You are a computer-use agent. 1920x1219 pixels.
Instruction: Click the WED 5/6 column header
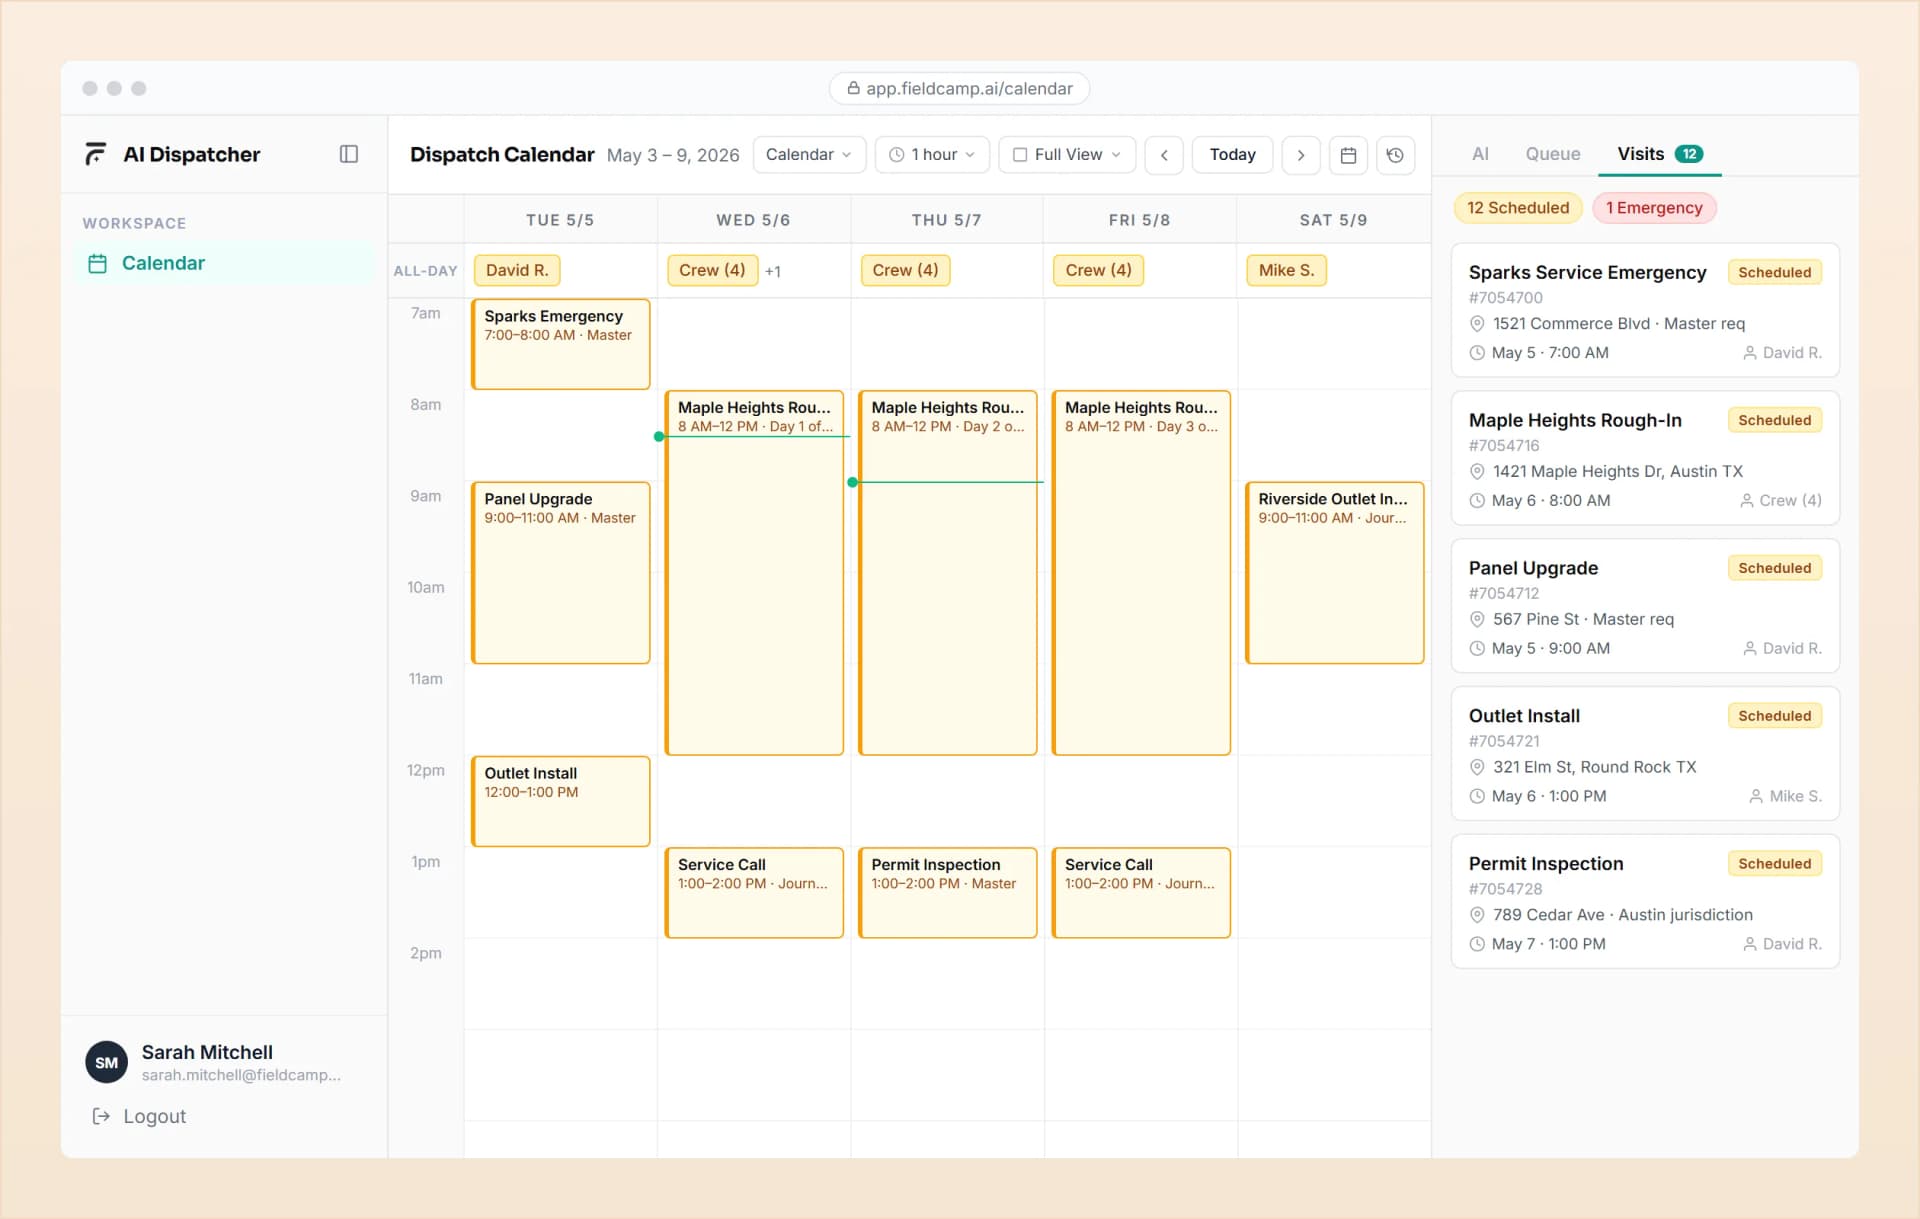(753, 220)
